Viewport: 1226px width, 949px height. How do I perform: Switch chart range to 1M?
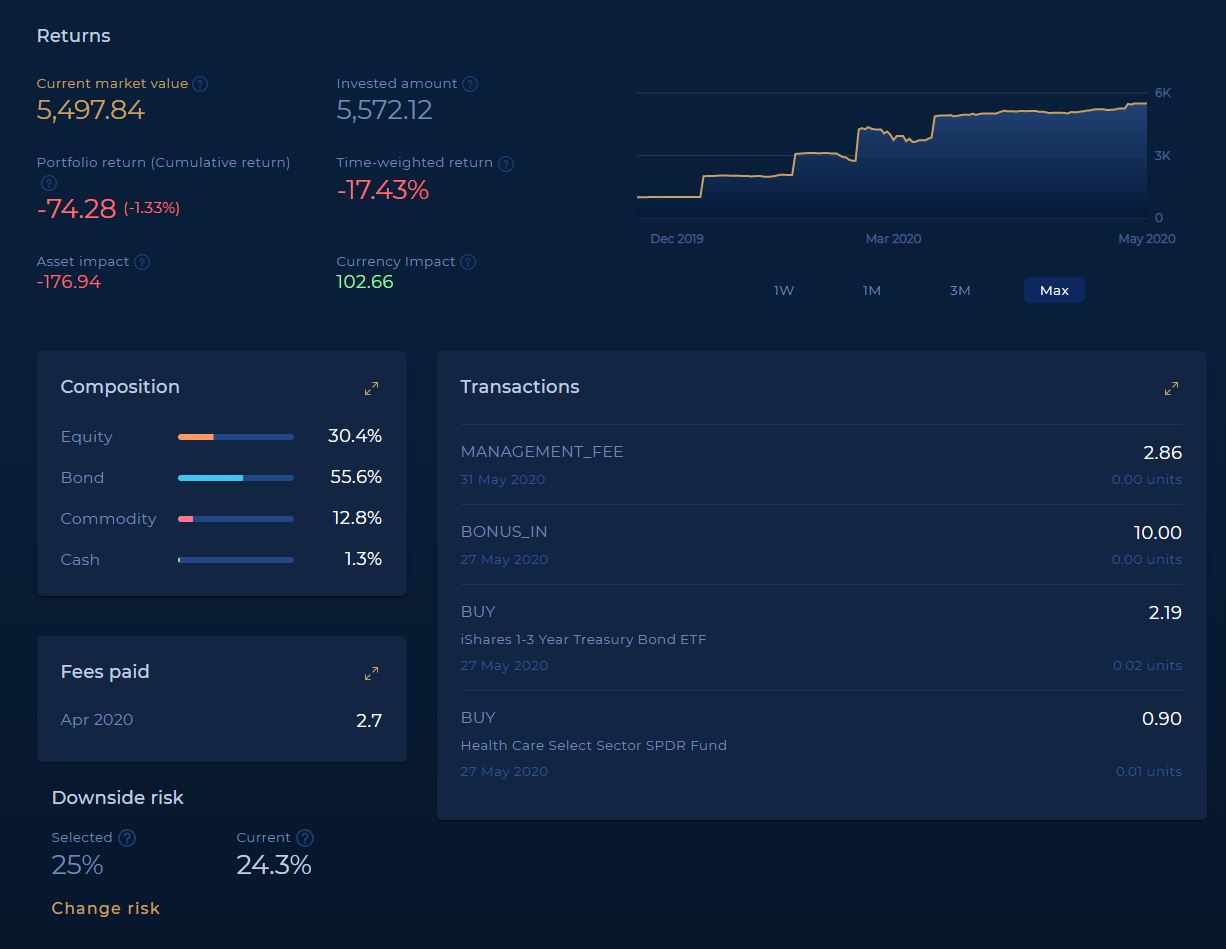(872, 290)
